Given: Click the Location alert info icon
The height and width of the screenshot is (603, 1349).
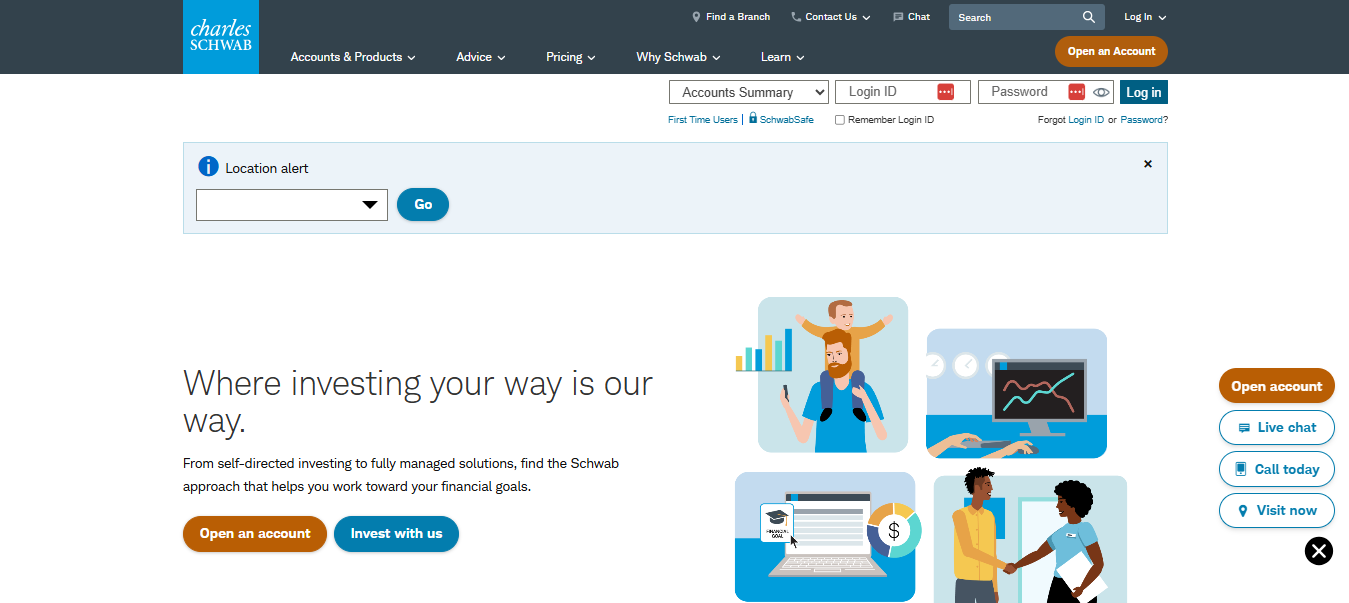Looking at the screenshot, I should tap(208, 167).
